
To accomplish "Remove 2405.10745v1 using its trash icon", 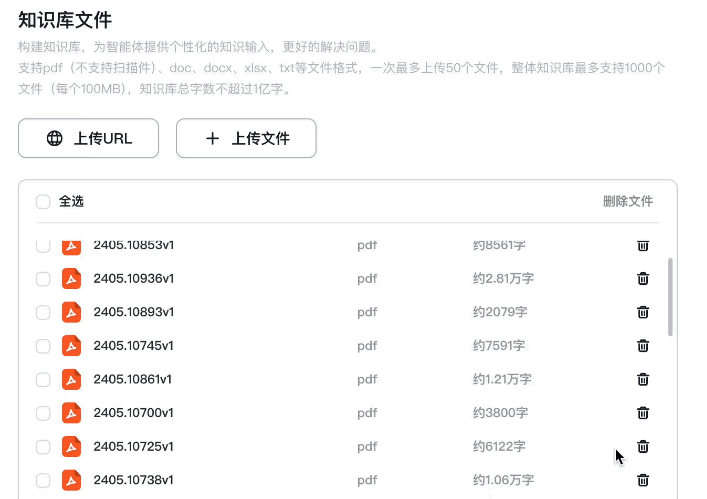I will coord(643,346).
